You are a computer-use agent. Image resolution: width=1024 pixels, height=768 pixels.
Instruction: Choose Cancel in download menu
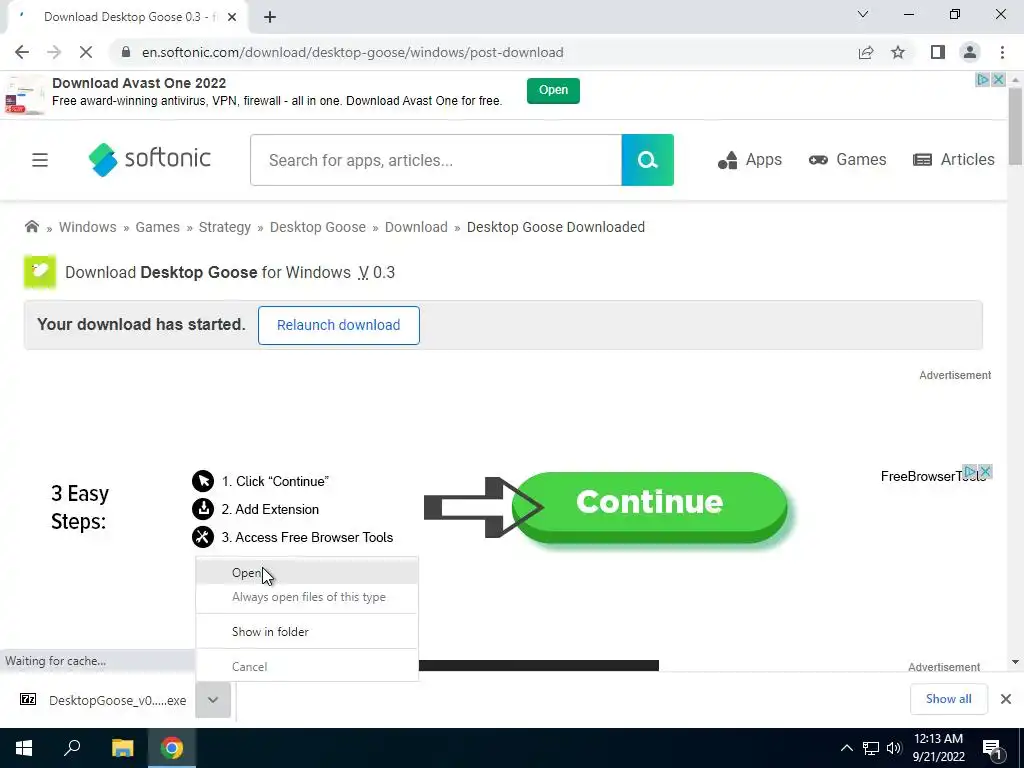click(x=307, y=667)
